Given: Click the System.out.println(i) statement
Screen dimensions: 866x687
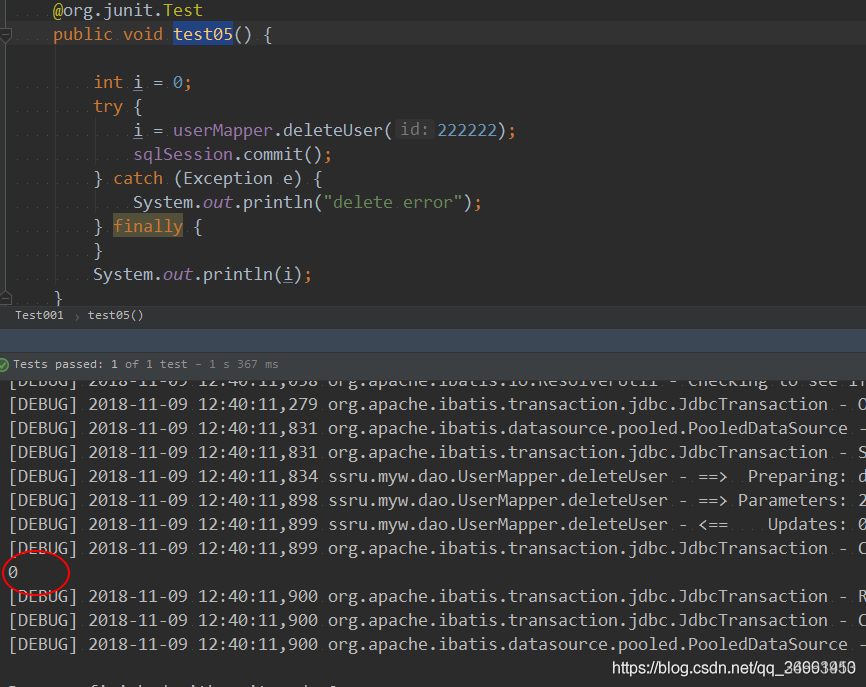Looking at the screenshot, I should [202, 274].
